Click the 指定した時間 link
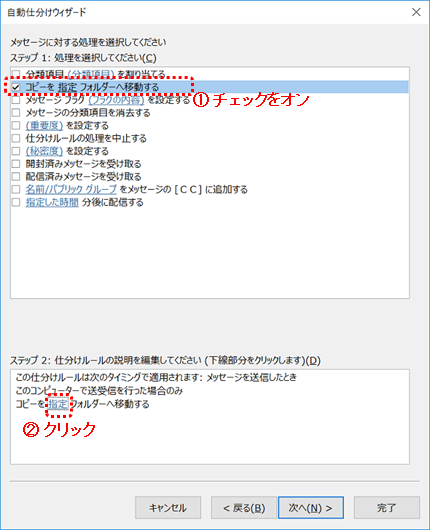 point(52,202)
